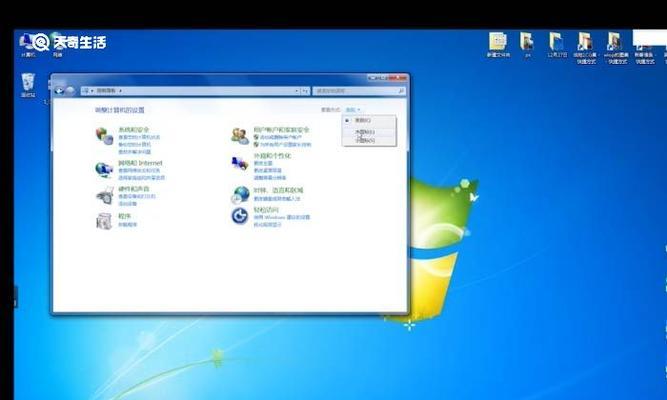Select the Small icons view option
Screen dimensions: 667x400
pos(364,141)
